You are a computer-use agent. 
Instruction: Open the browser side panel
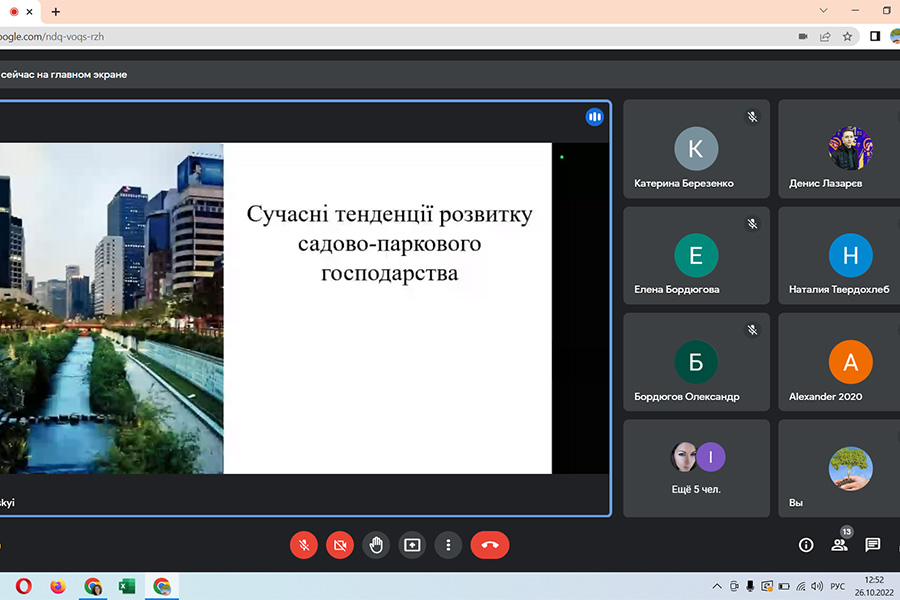[x=875, y=36]
